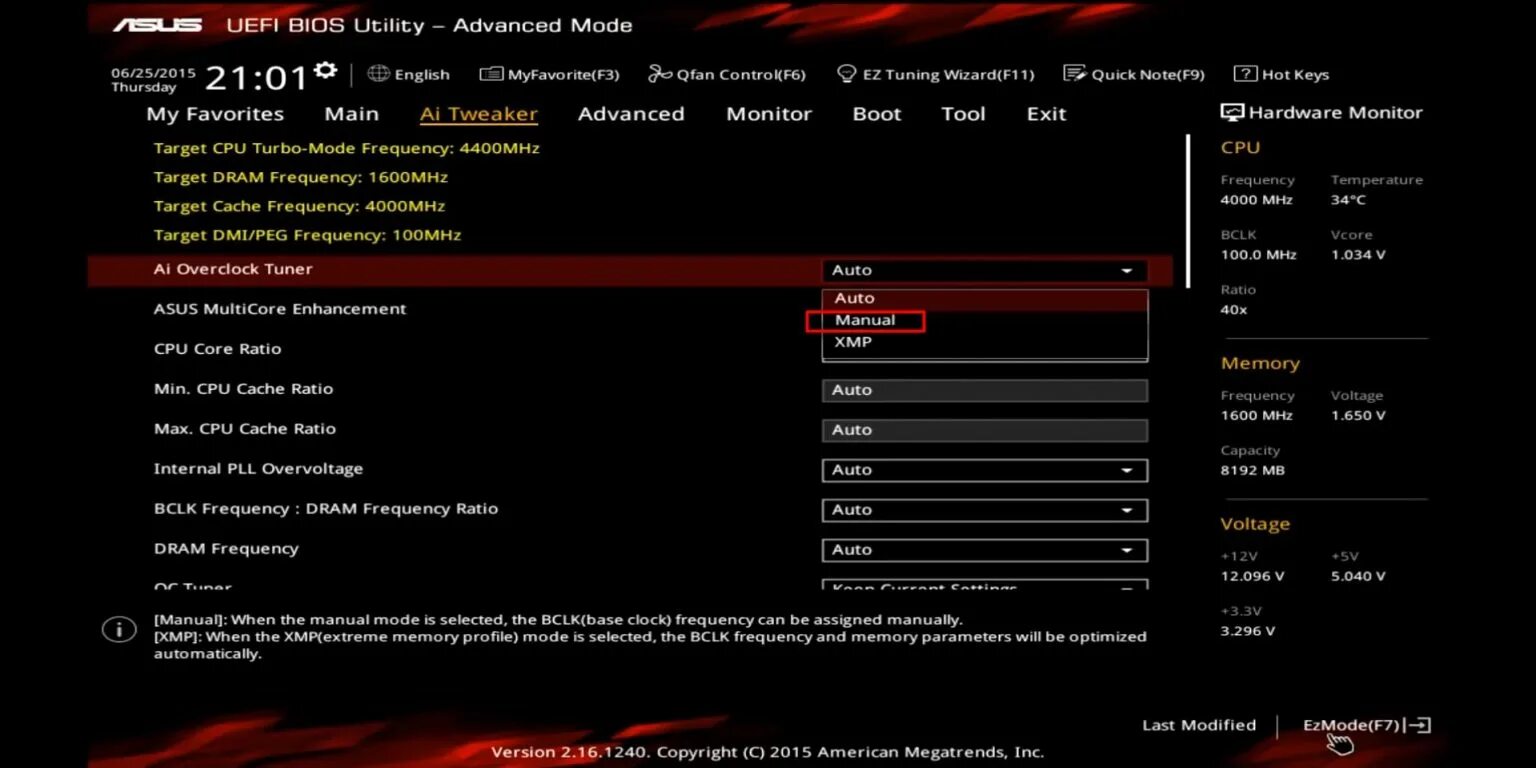
Task: Switch to EzMode(F7)
Action: point(1351,726)
